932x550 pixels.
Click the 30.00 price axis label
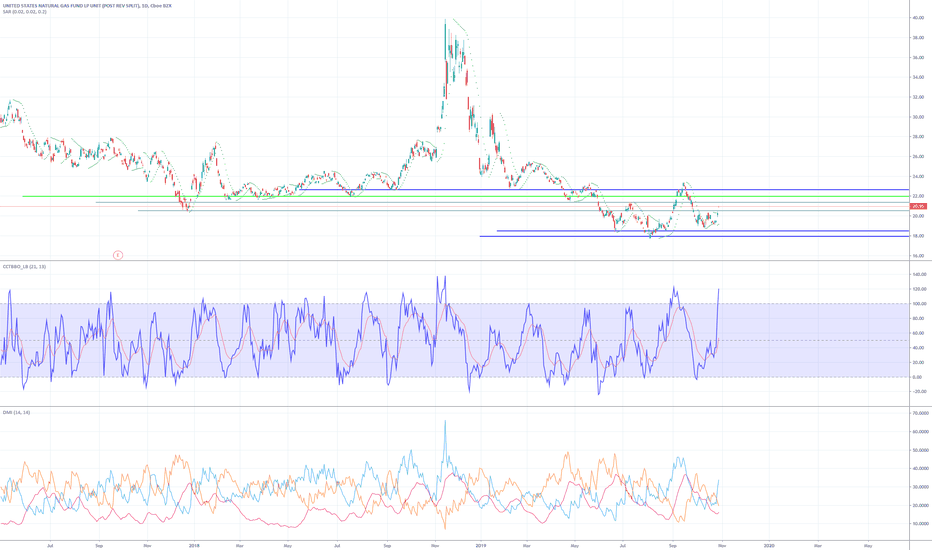point(918,117)
